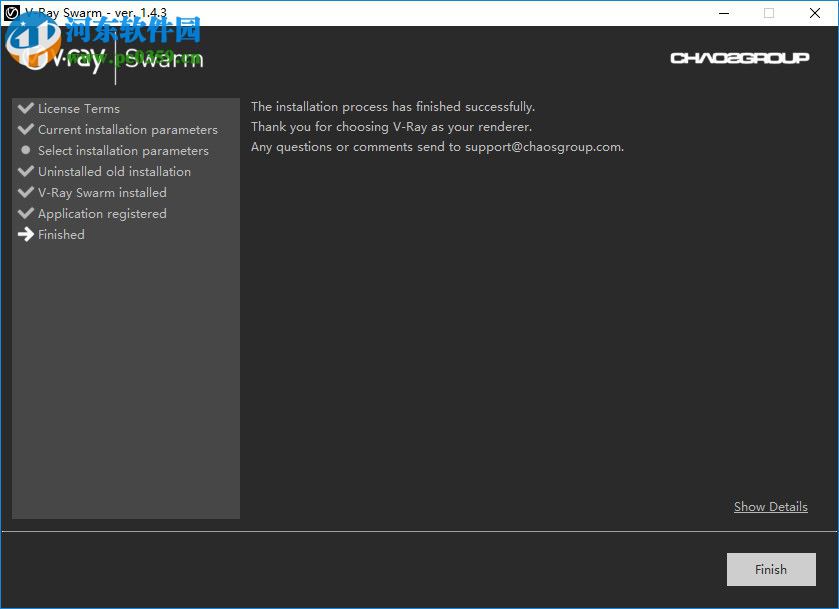
Task: Click the Finish button
Action: pos(770,569)
